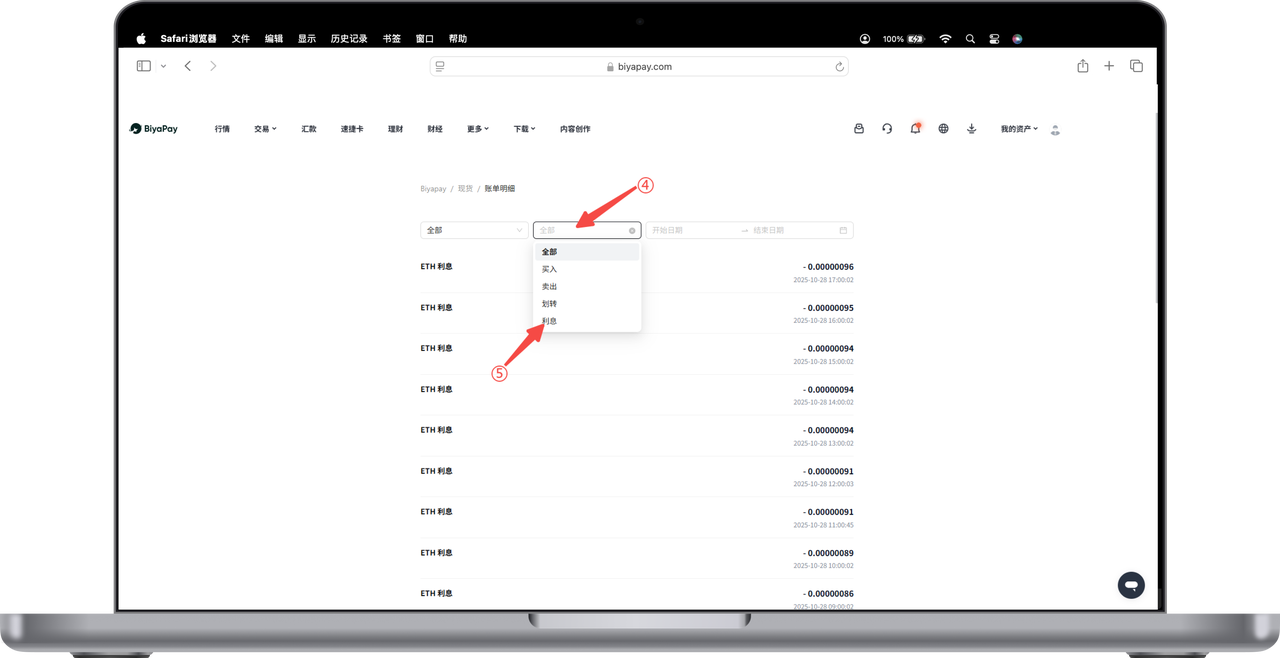Screen dimensions: 1280x658
Task: Click the globe language icon
Action: [x=943, y=129]
